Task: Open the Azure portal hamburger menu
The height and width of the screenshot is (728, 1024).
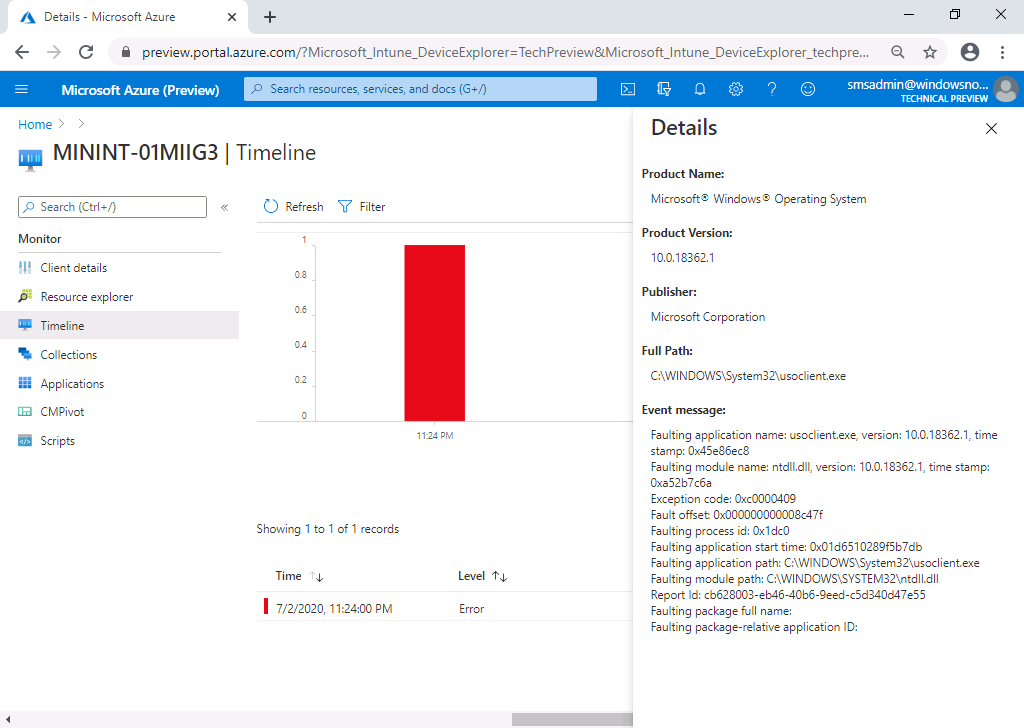Action: tap(22, 89)
